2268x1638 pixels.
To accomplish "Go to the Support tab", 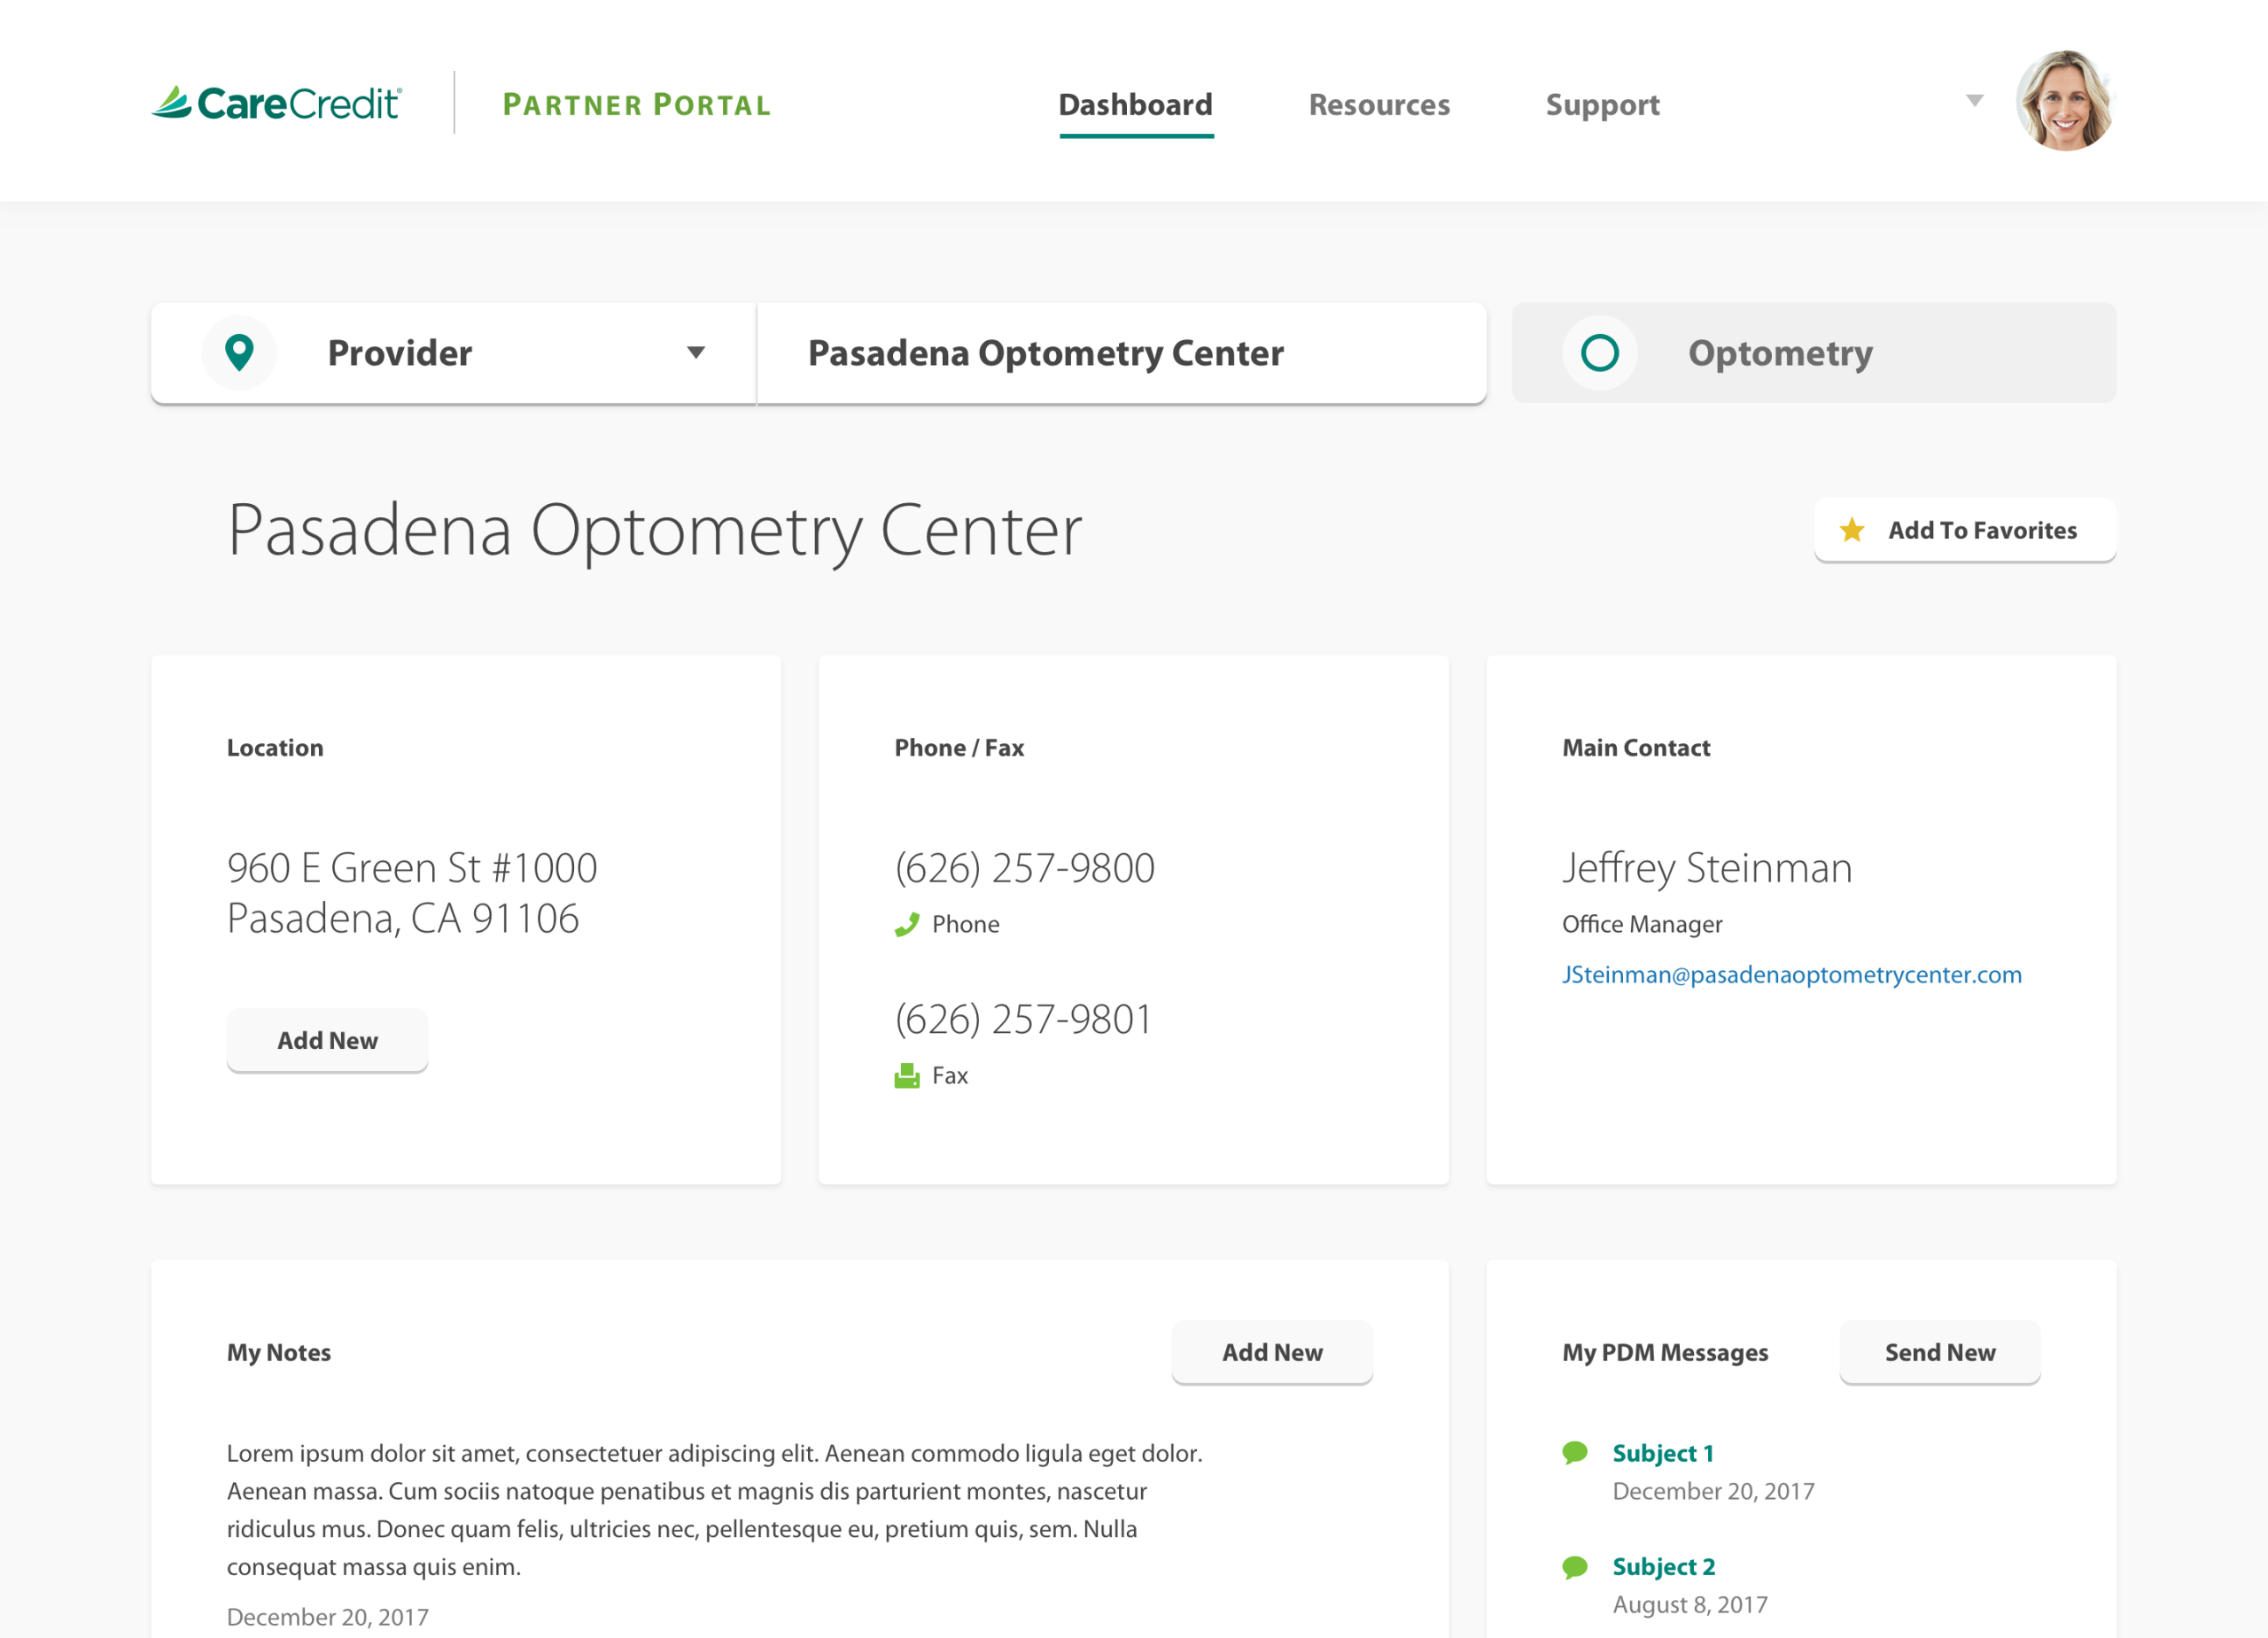I will 1602,105.
